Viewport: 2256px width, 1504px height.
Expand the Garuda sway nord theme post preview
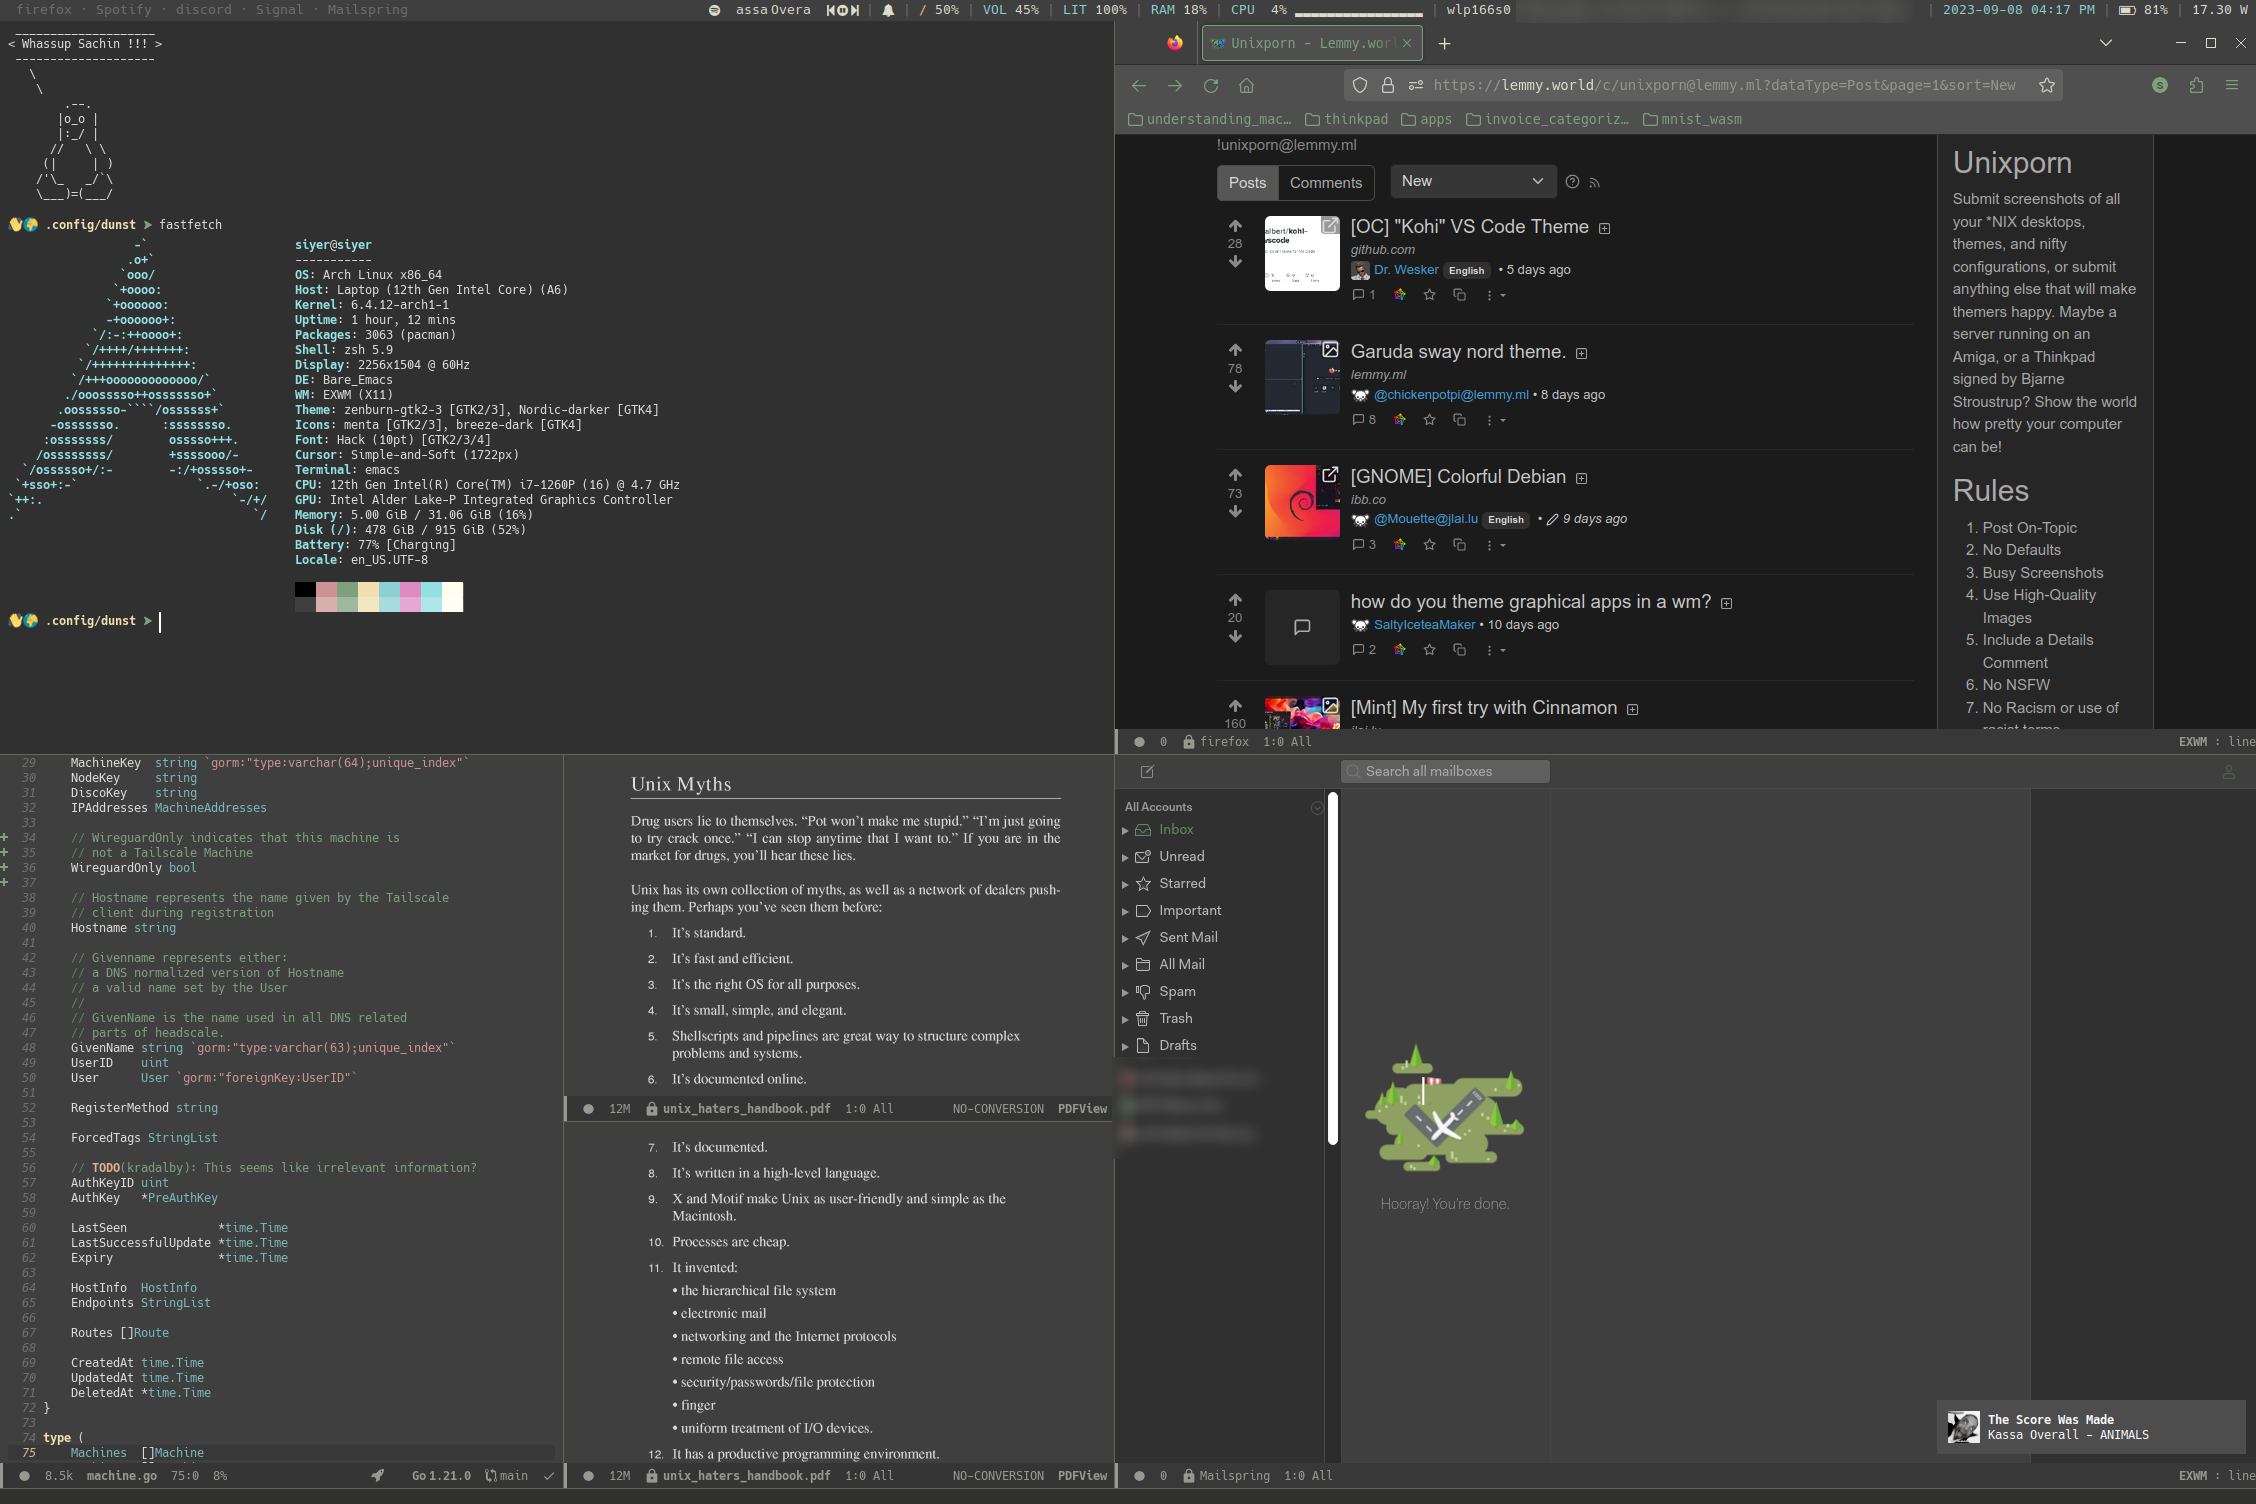(1581, 353)
